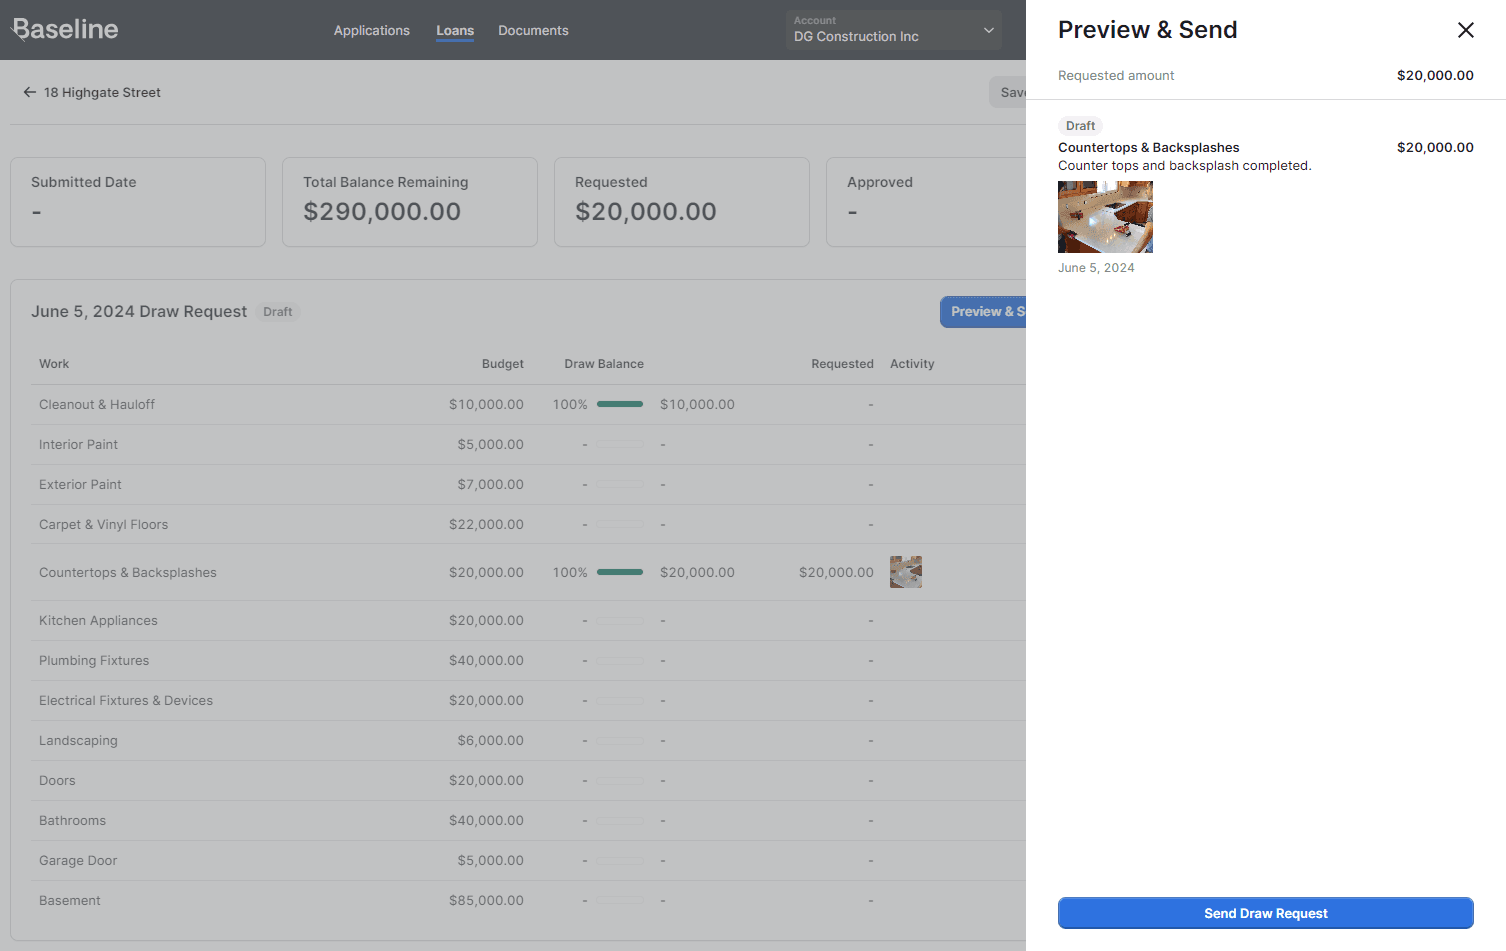Click the Preview & Send button
This screenshot has height=951, width=1506.
(985, 312)
